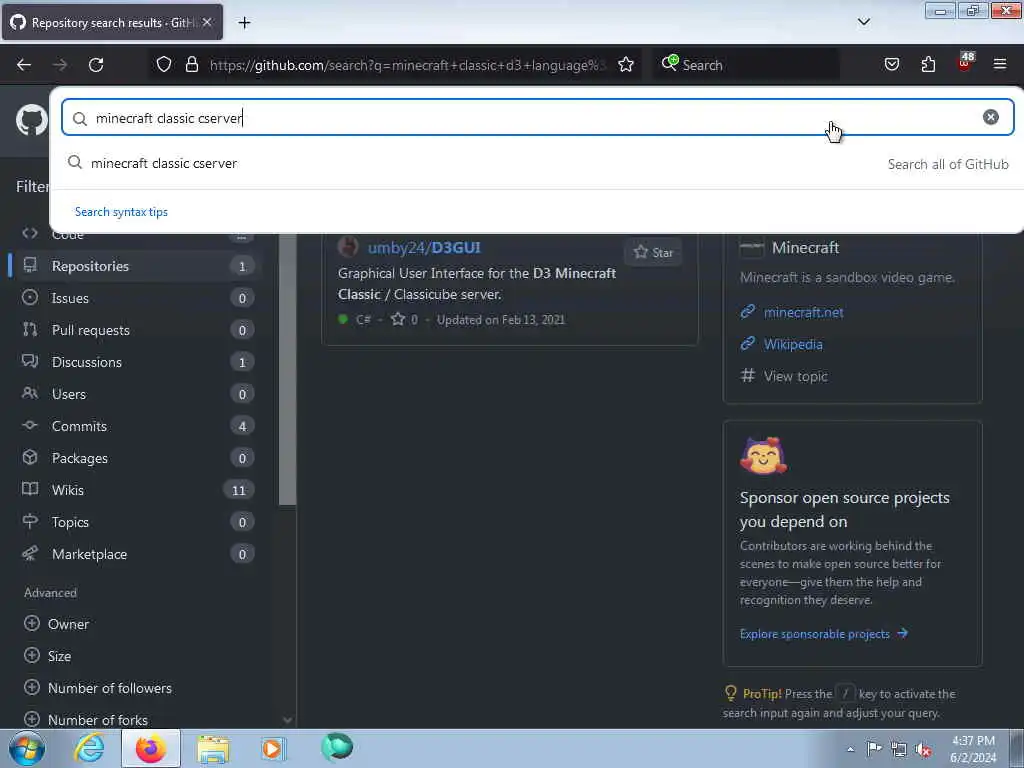This screenshot has height=768, width=1024.
Task: Click the Commits count badge 4
Action: (242, 426)
